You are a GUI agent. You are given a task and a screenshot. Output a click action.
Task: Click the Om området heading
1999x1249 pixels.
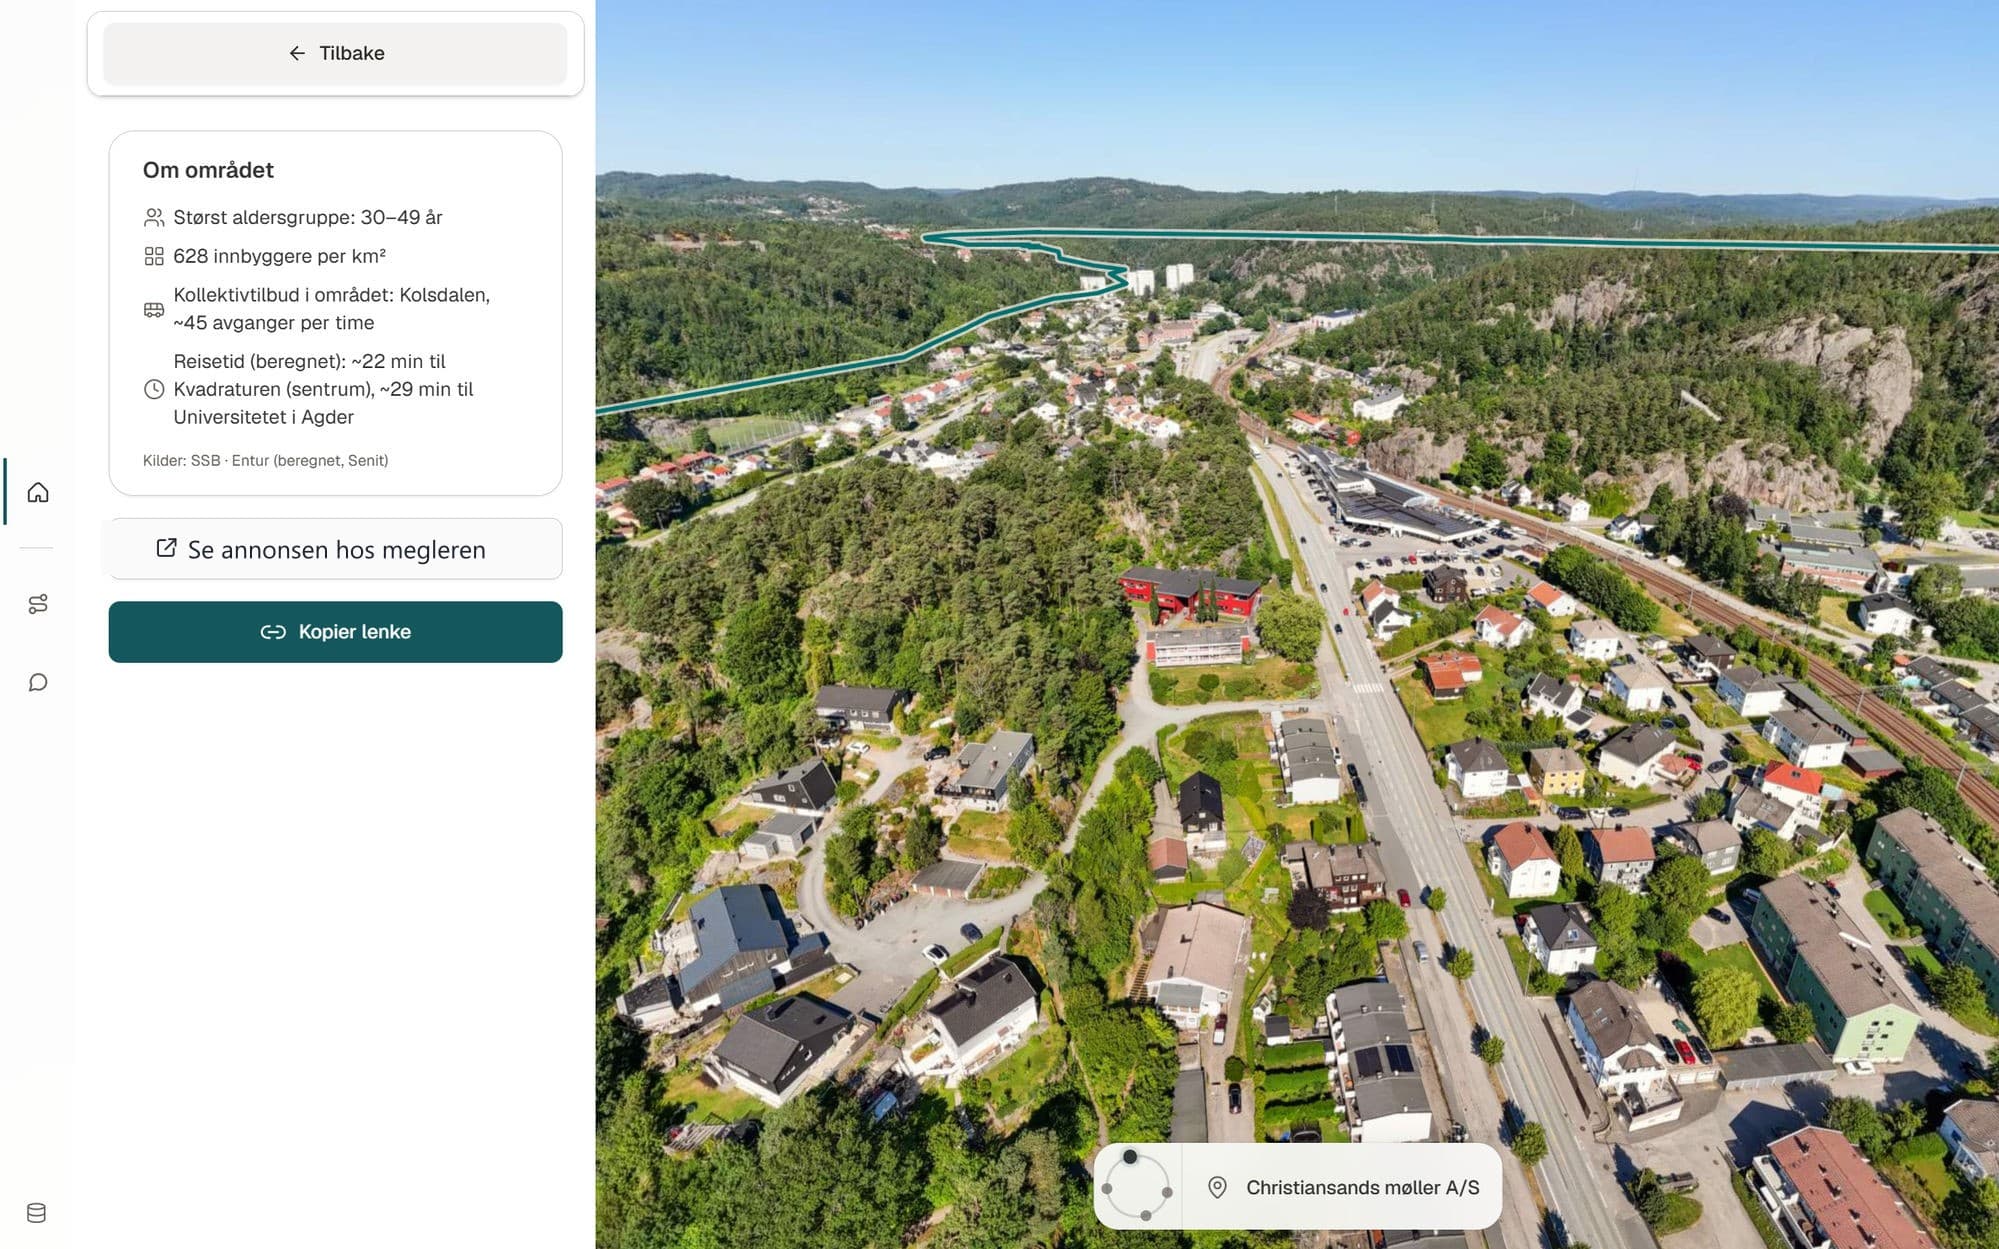(x=208, y=170)
